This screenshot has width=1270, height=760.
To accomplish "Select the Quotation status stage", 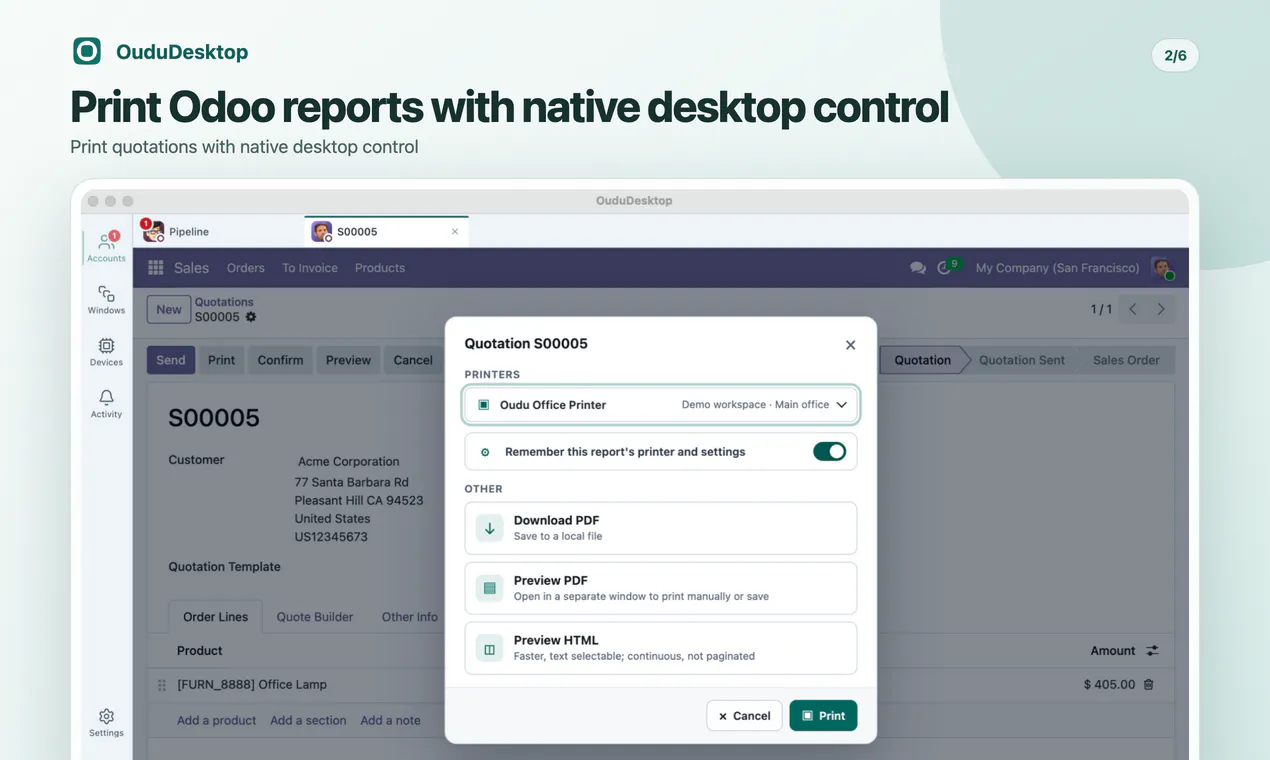I will [922, 360].
